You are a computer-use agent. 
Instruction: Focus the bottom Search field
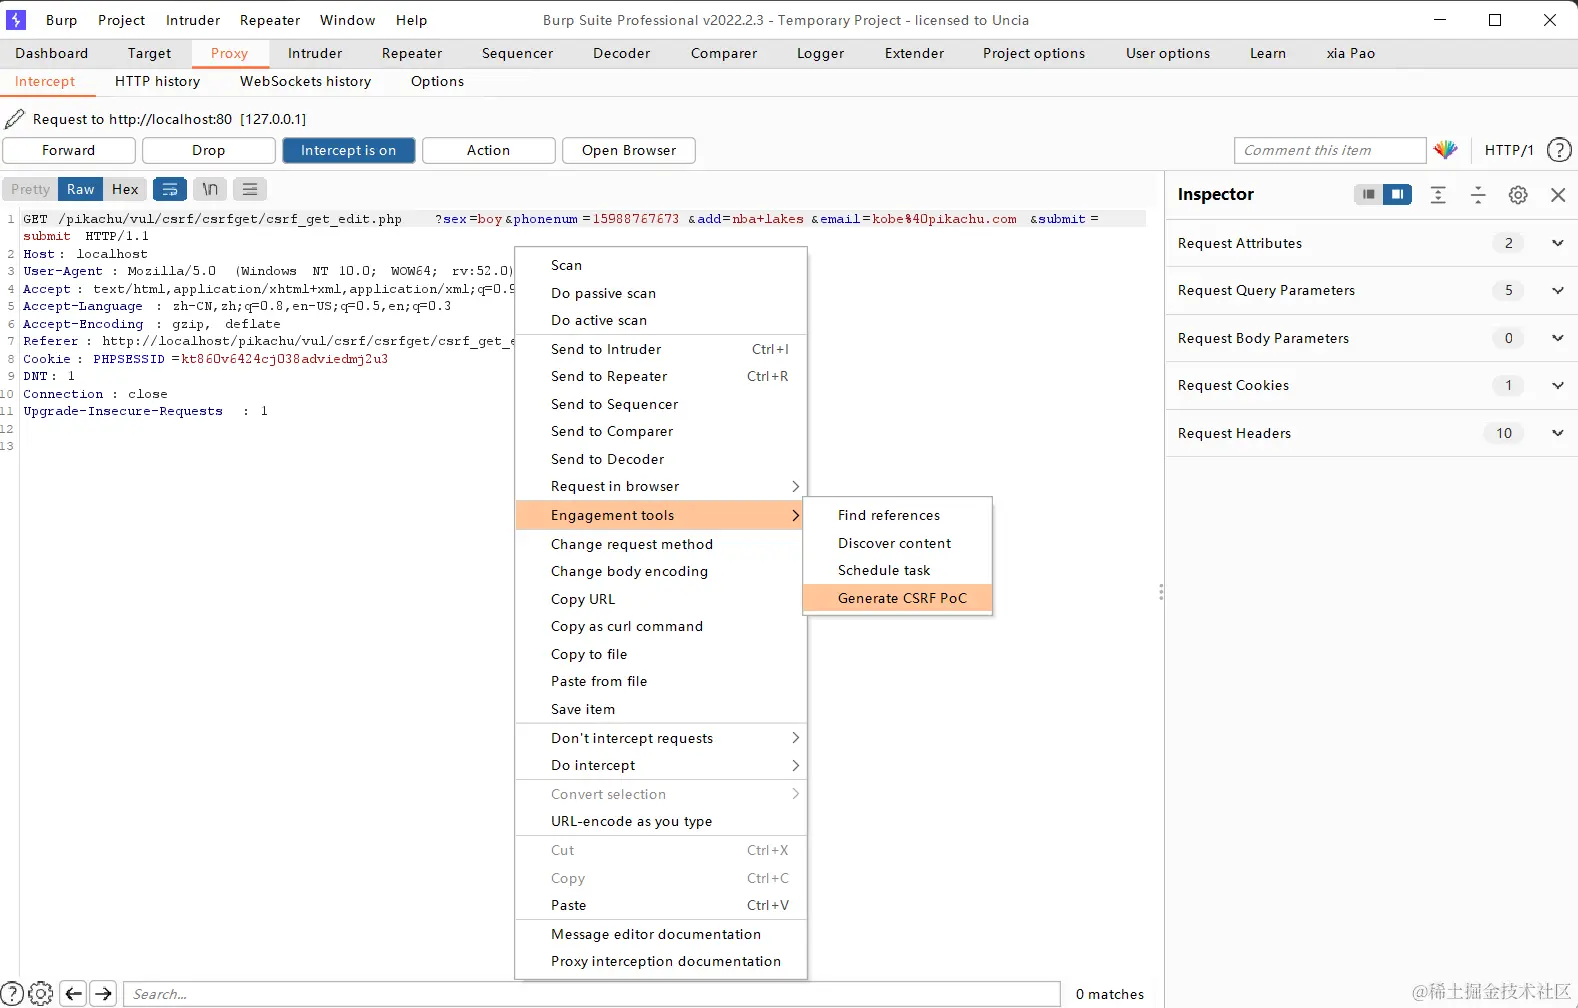592,994
